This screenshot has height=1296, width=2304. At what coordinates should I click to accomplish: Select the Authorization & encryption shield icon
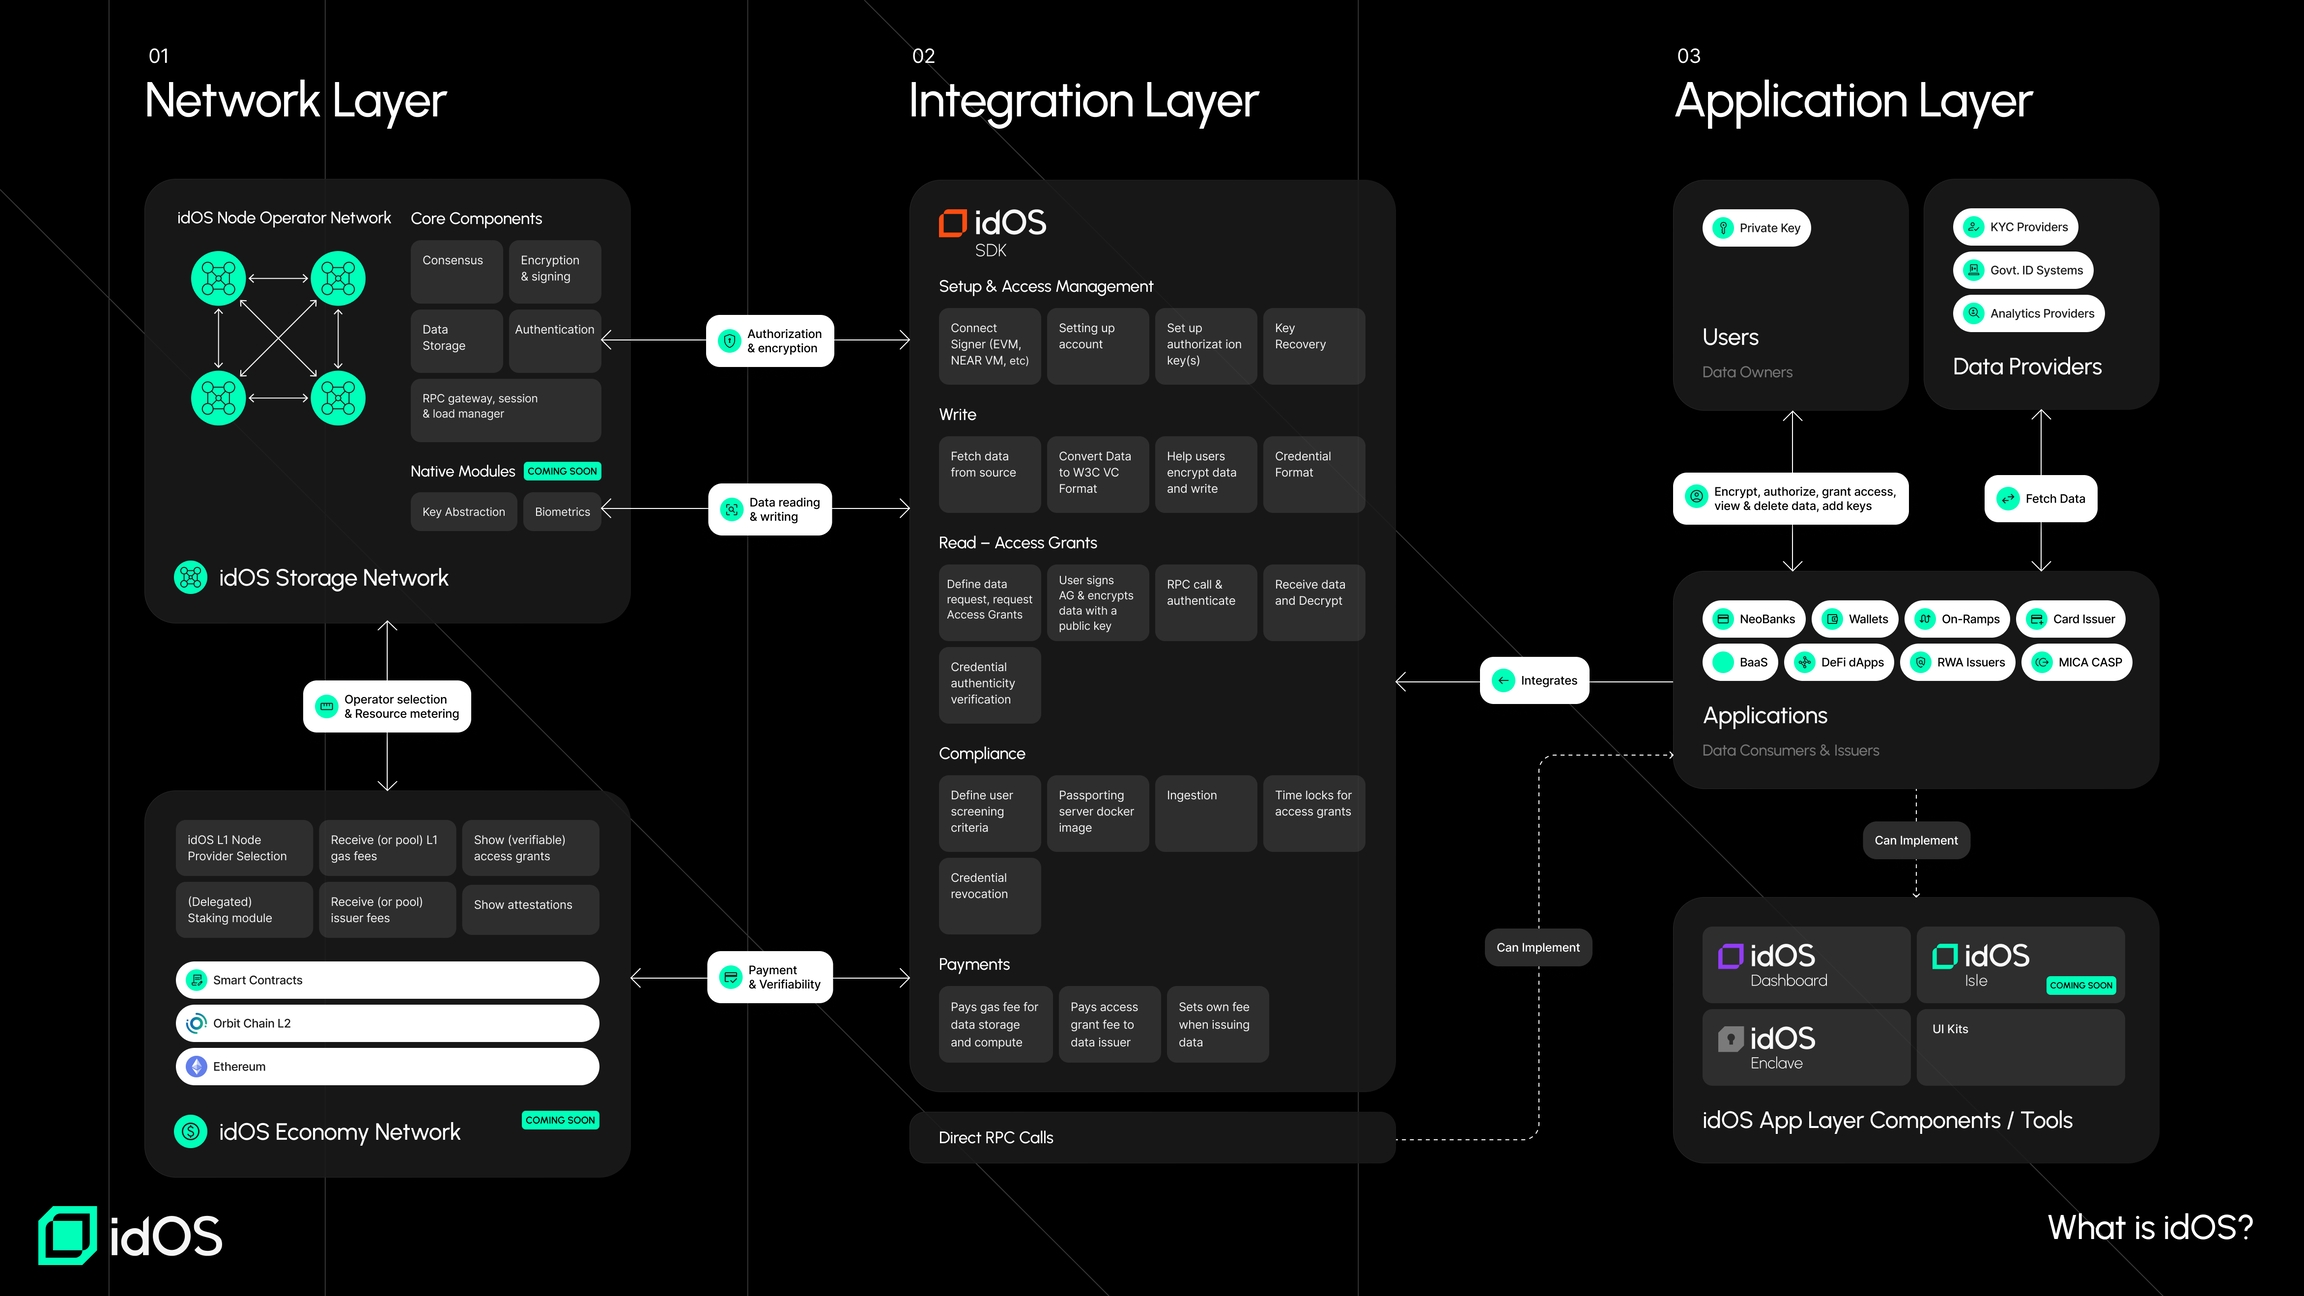(x=731, y=341)
